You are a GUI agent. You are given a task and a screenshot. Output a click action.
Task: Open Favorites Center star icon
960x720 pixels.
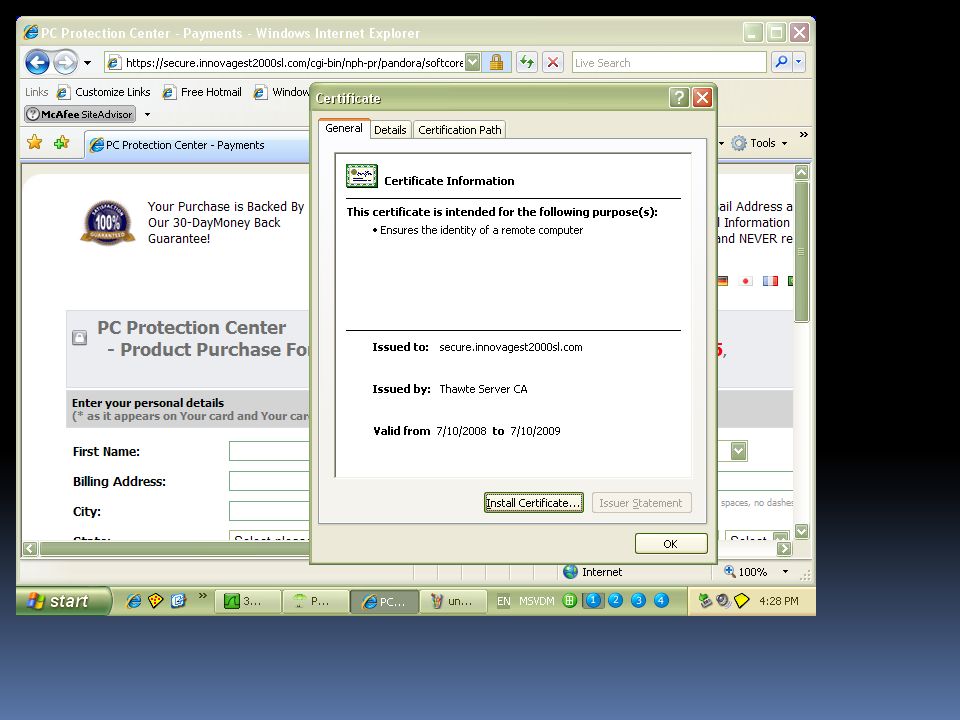35,143
